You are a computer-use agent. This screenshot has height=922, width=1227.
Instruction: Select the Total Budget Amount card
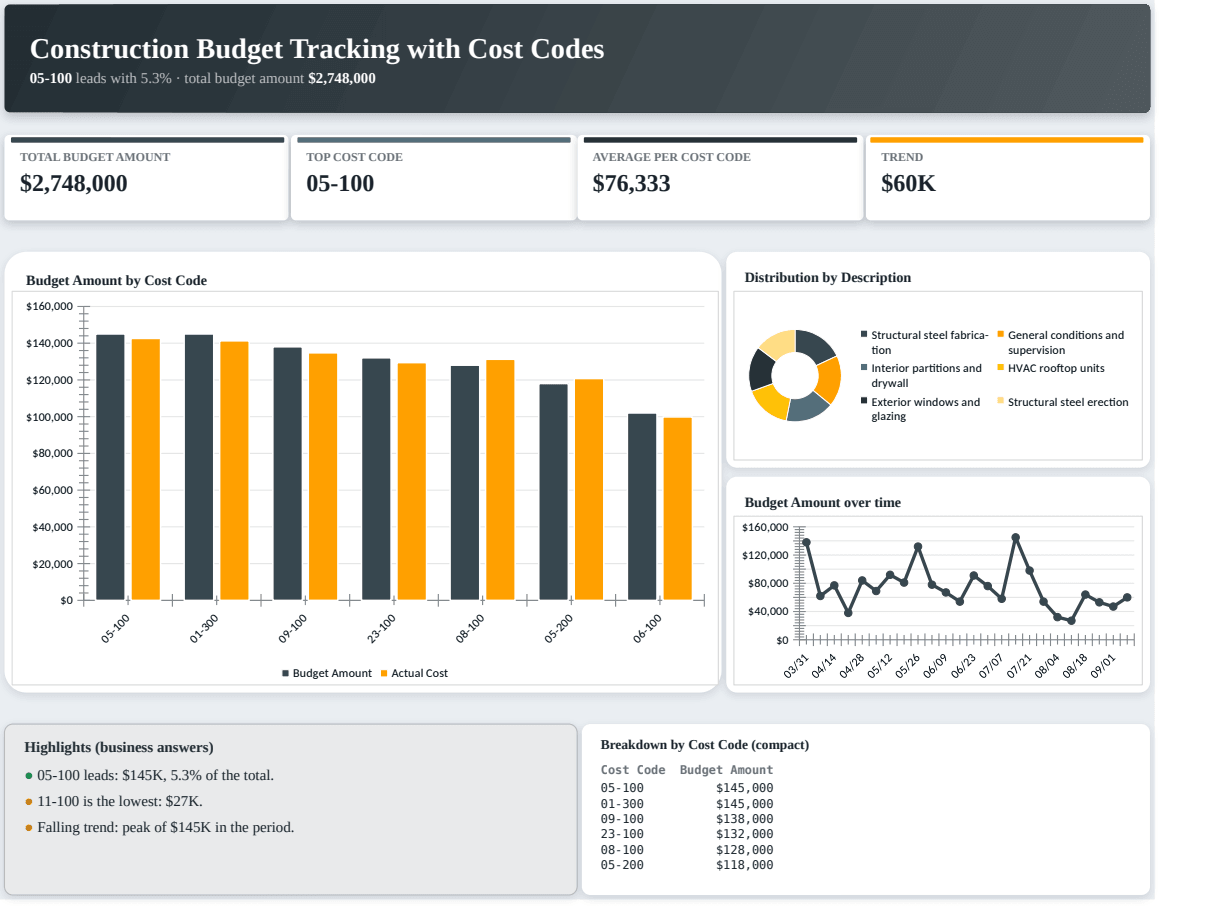coord(146,178)
